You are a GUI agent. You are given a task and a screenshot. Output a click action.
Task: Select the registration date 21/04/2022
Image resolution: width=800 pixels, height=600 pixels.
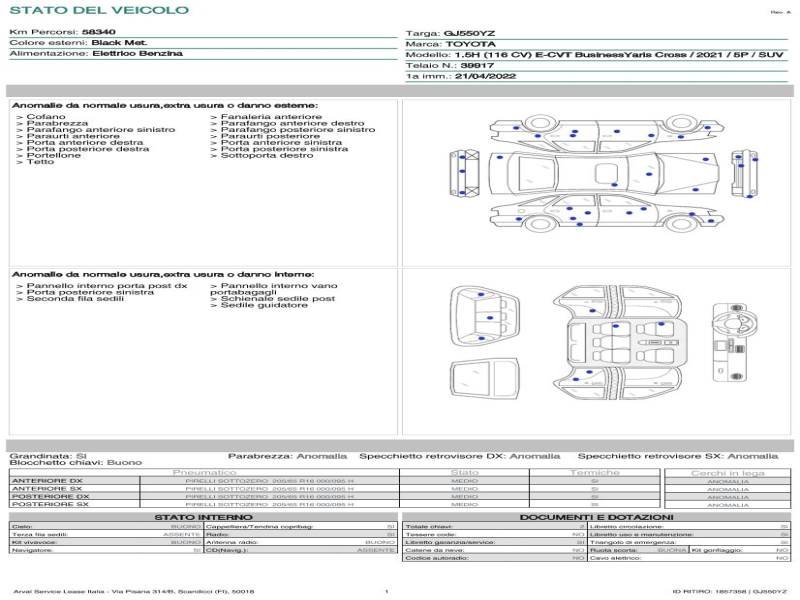(485, 76)
